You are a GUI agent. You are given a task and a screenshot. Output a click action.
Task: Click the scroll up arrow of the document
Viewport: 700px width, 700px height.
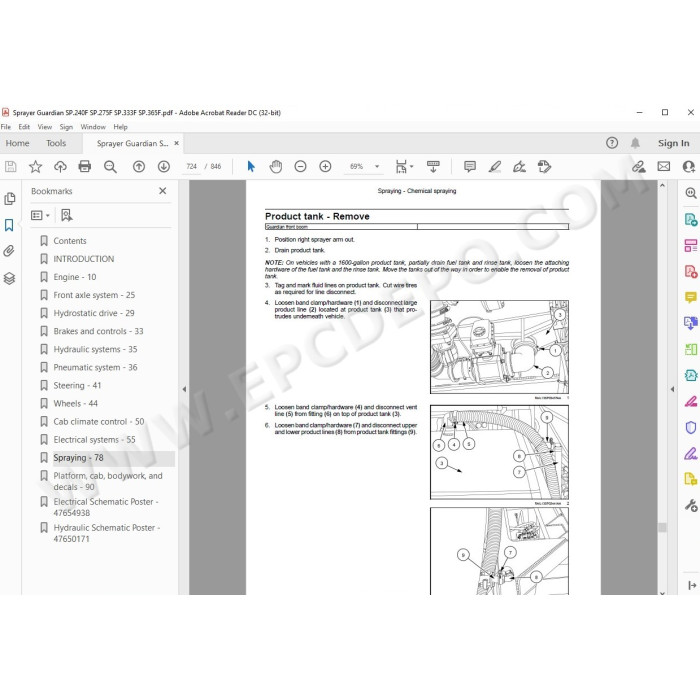pyautogui.click(x=662, y=185)
